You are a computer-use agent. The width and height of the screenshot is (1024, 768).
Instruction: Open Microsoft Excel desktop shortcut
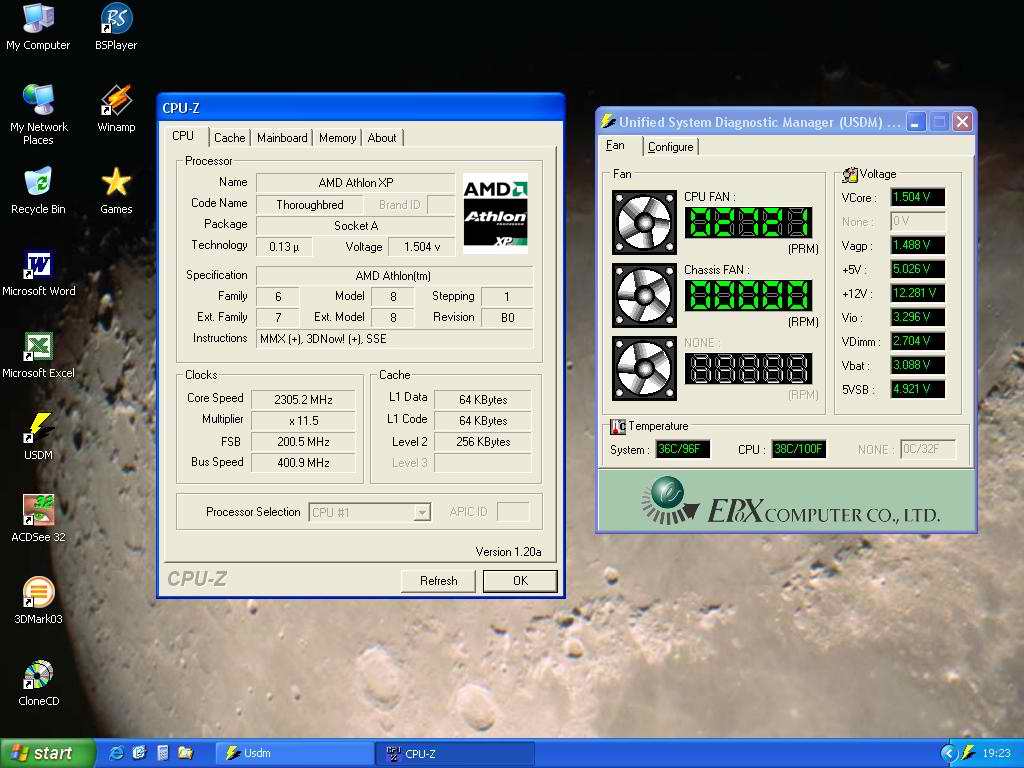click(x=38, y=347)
